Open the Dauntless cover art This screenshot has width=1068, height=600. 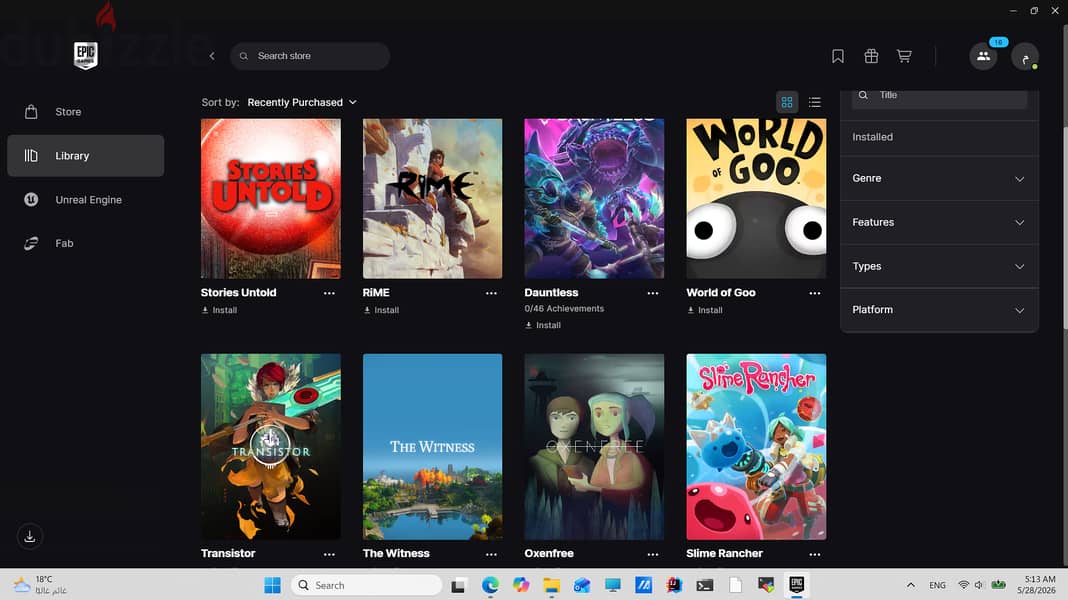[x=594, y=198]
